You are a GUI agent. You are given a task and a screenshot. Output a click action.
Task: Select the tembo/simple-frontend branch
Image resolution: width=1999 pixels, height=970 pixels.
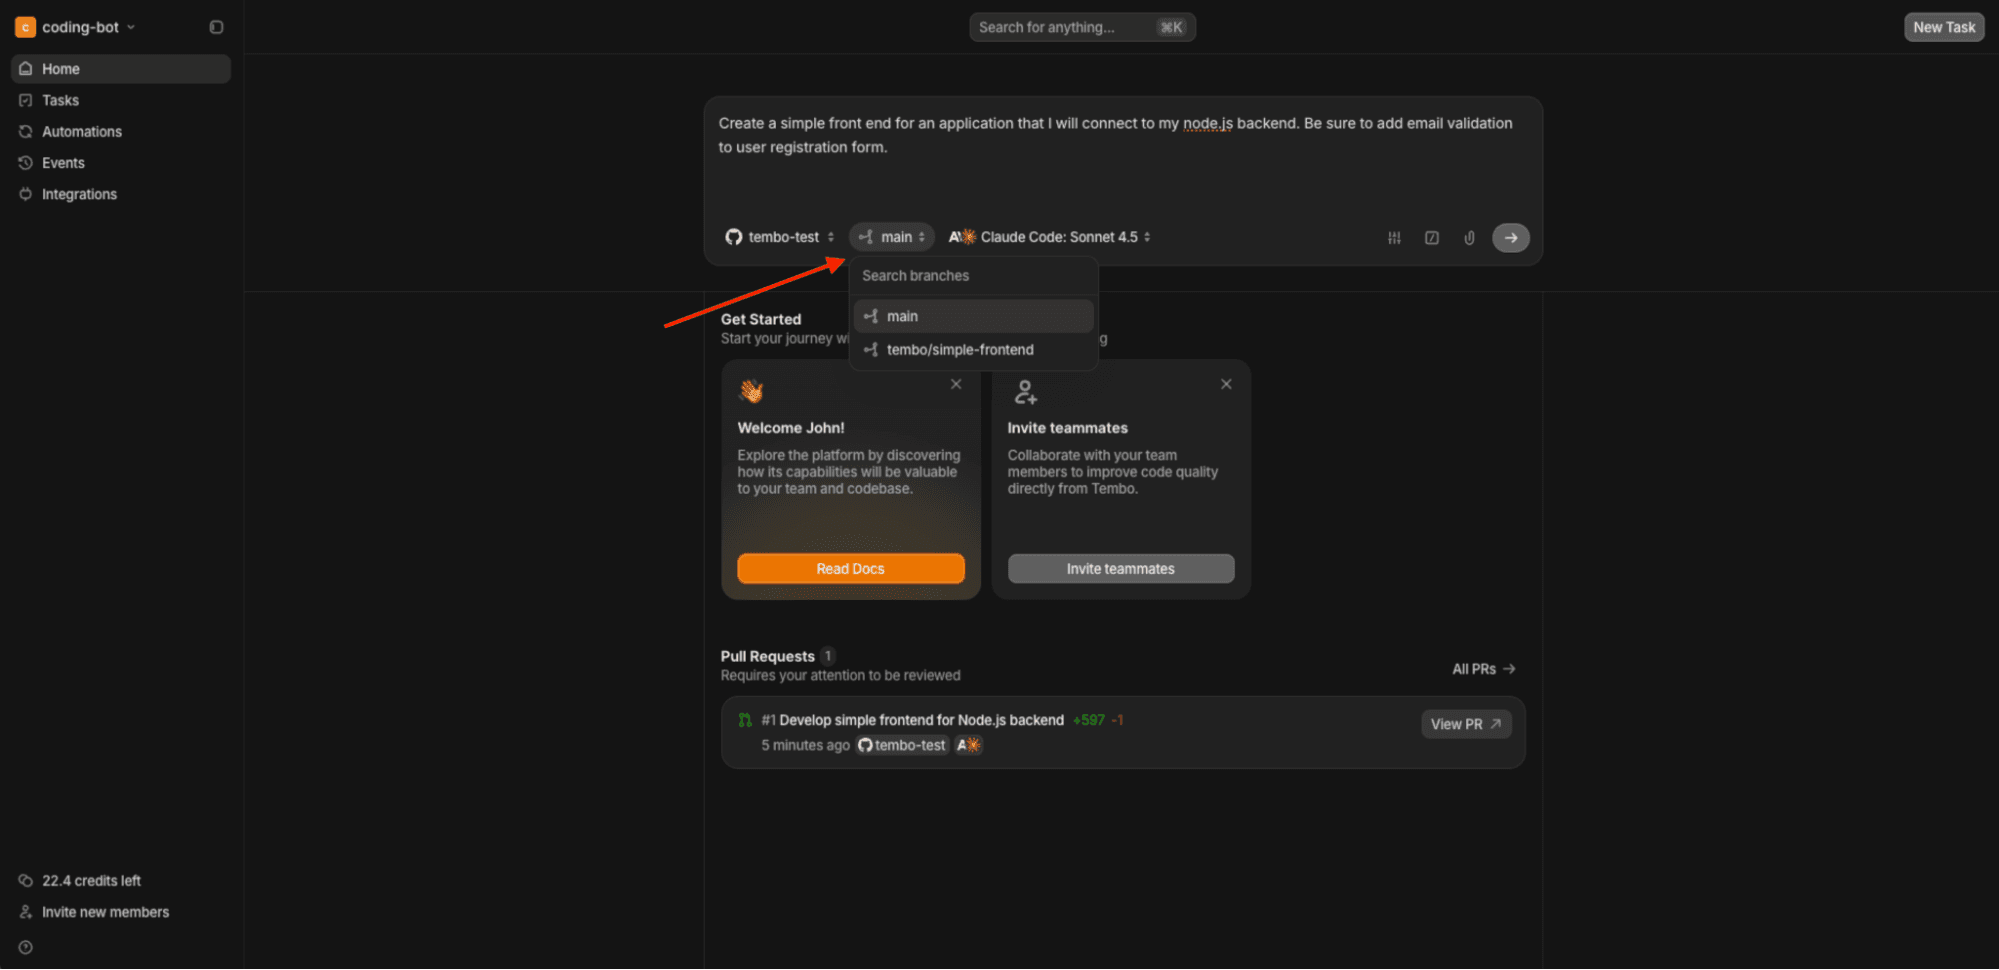coord(959,350)
